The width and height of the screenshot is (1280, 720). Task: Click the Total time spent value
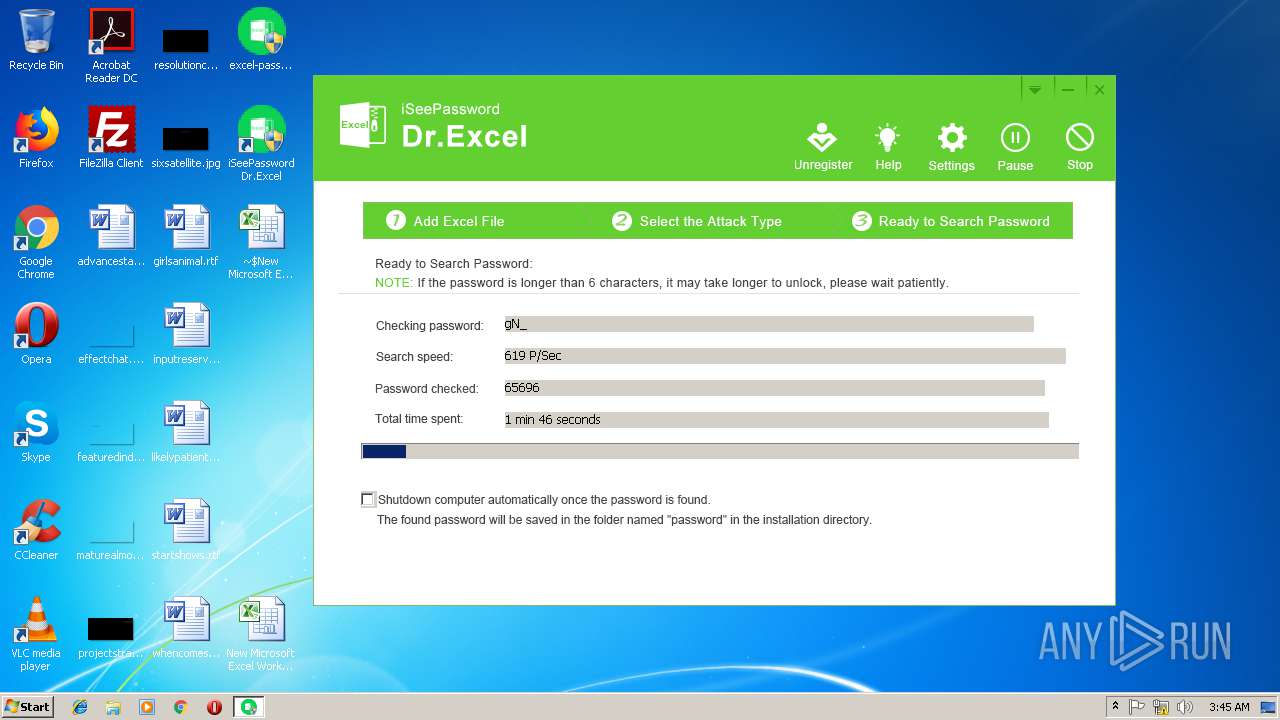pos(776,420)
